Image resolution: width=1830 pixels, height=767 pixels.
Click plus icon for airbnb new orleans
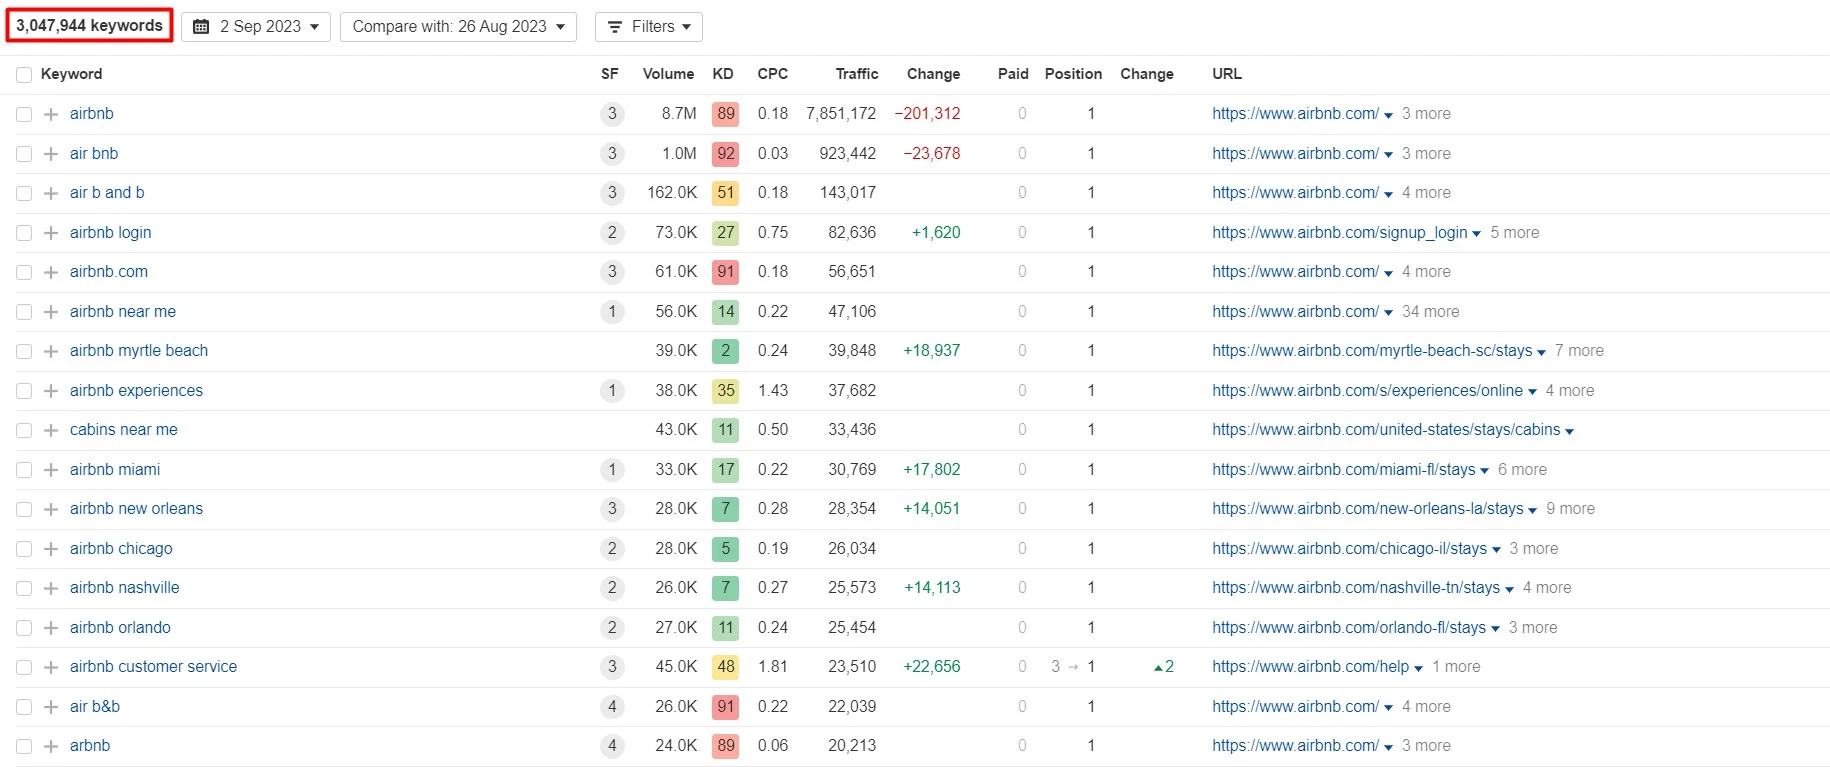(x=51, y=509)
